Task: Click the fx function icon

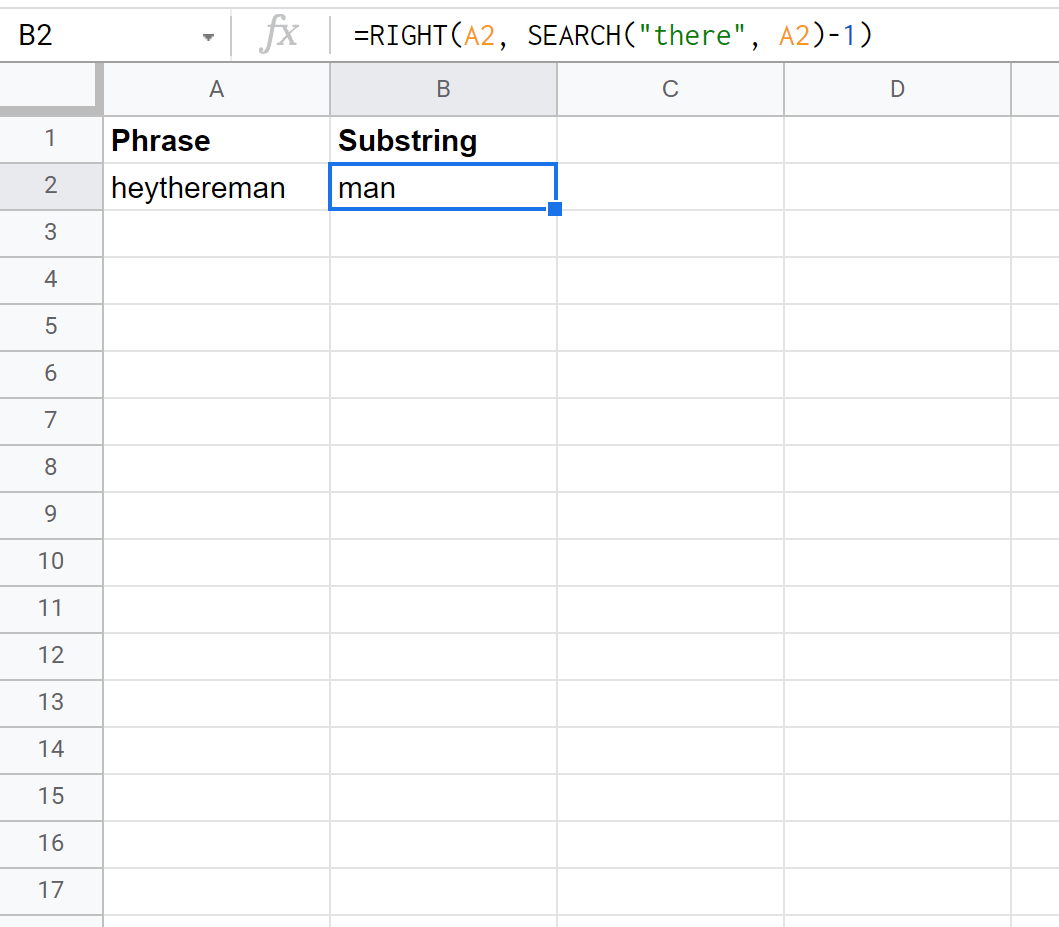Action: (278, 35)
